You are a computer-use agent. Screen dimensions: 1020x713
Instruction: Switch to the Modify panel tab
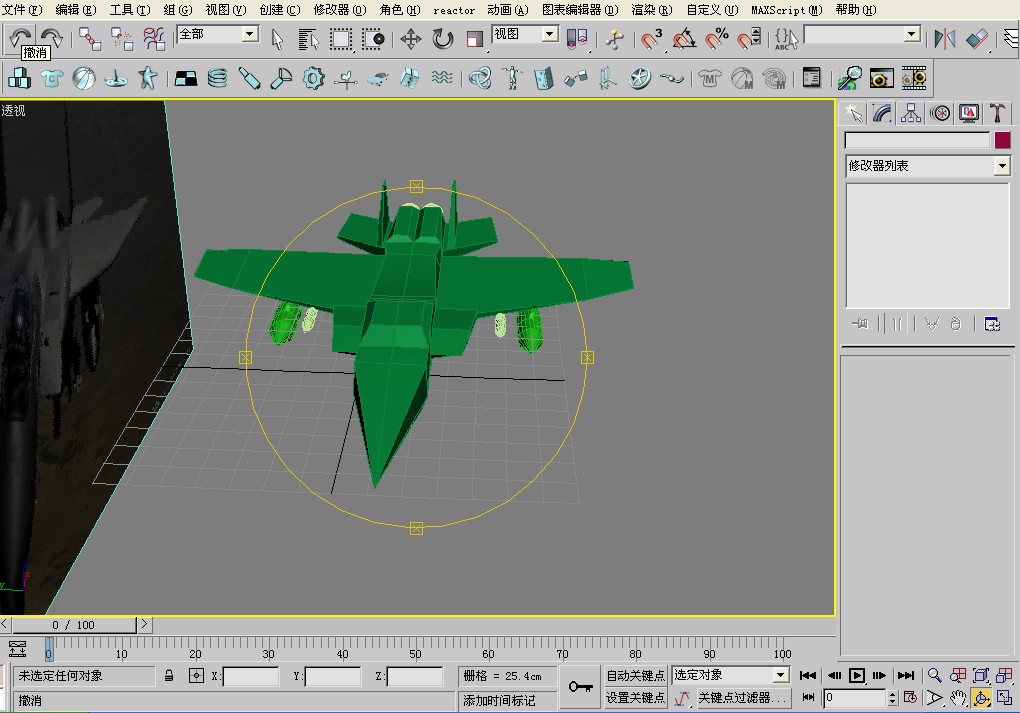pyautogui.click(x=882, y=114)
